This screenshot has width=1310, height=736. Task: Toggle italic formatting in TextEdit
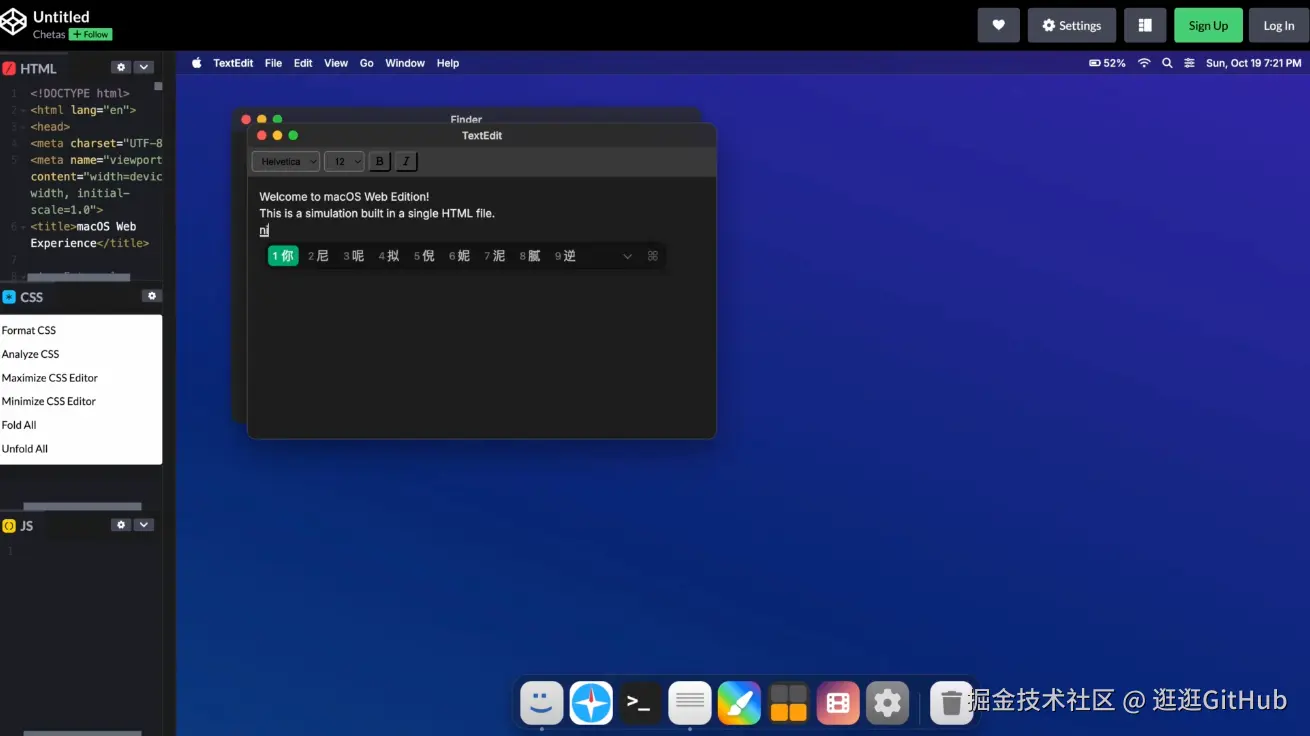point(405,161)
